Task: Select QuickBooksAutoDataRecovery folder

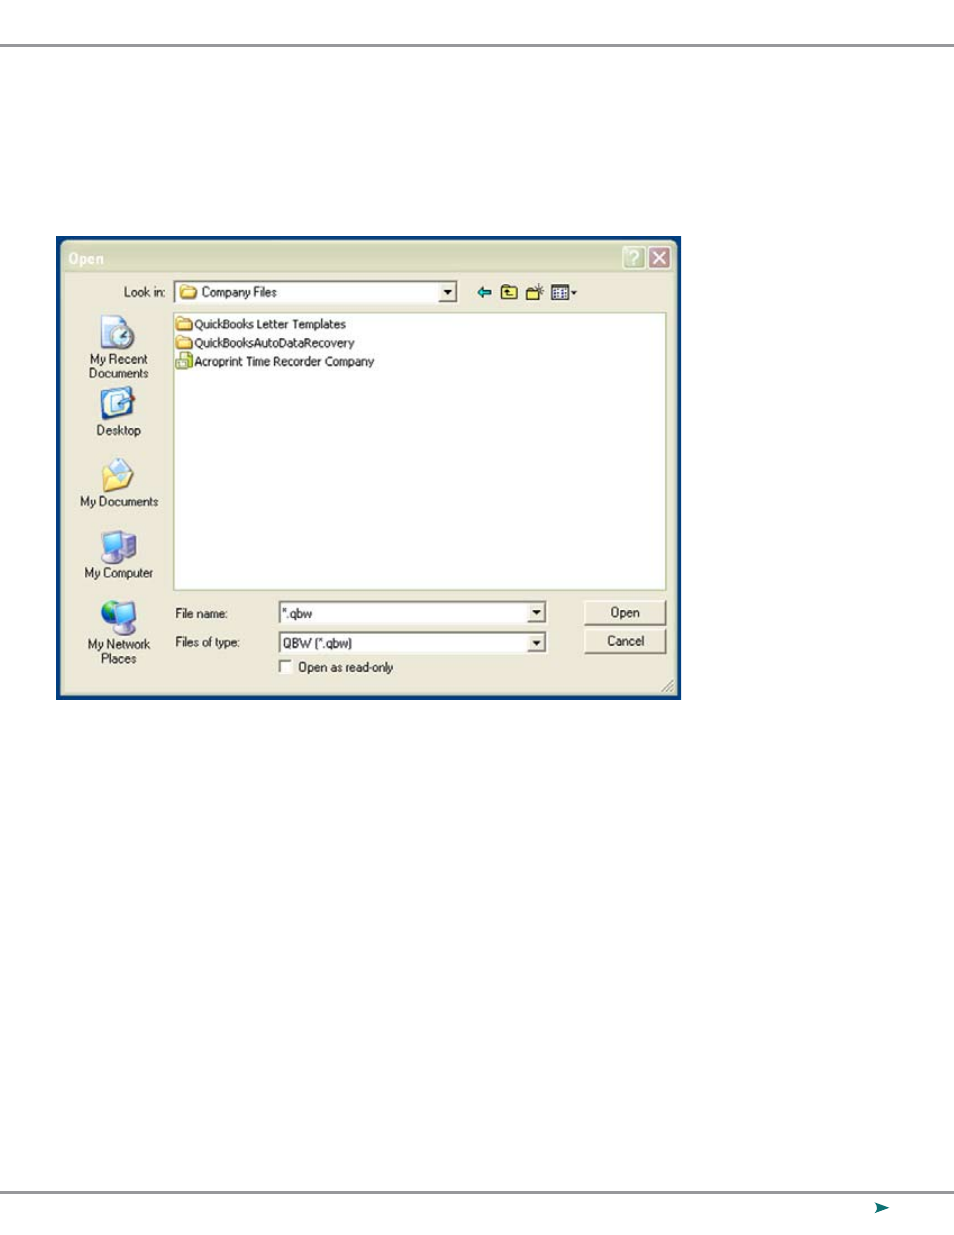Action: pyautogui.click(x=265, y=343)
